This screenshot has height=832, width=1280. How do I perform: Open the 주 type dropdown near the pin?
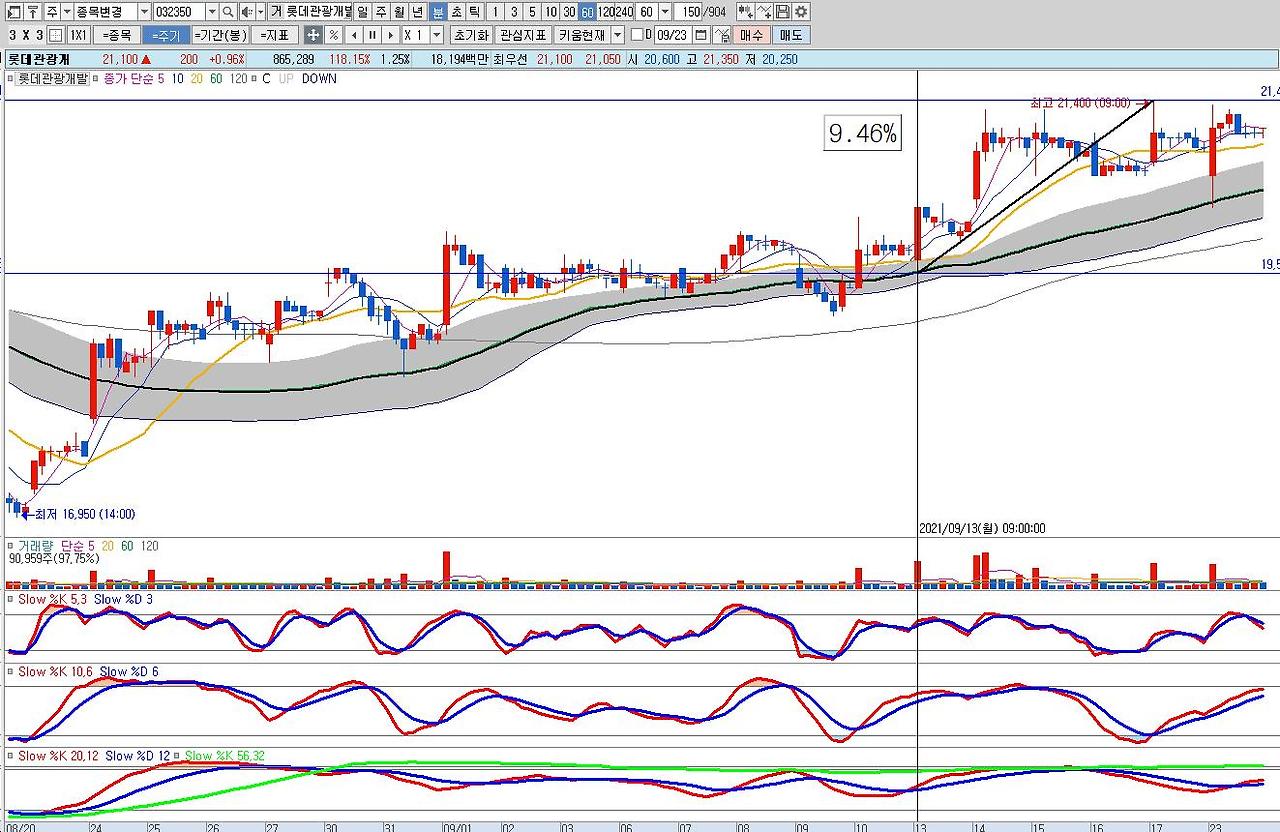[66, 12]
